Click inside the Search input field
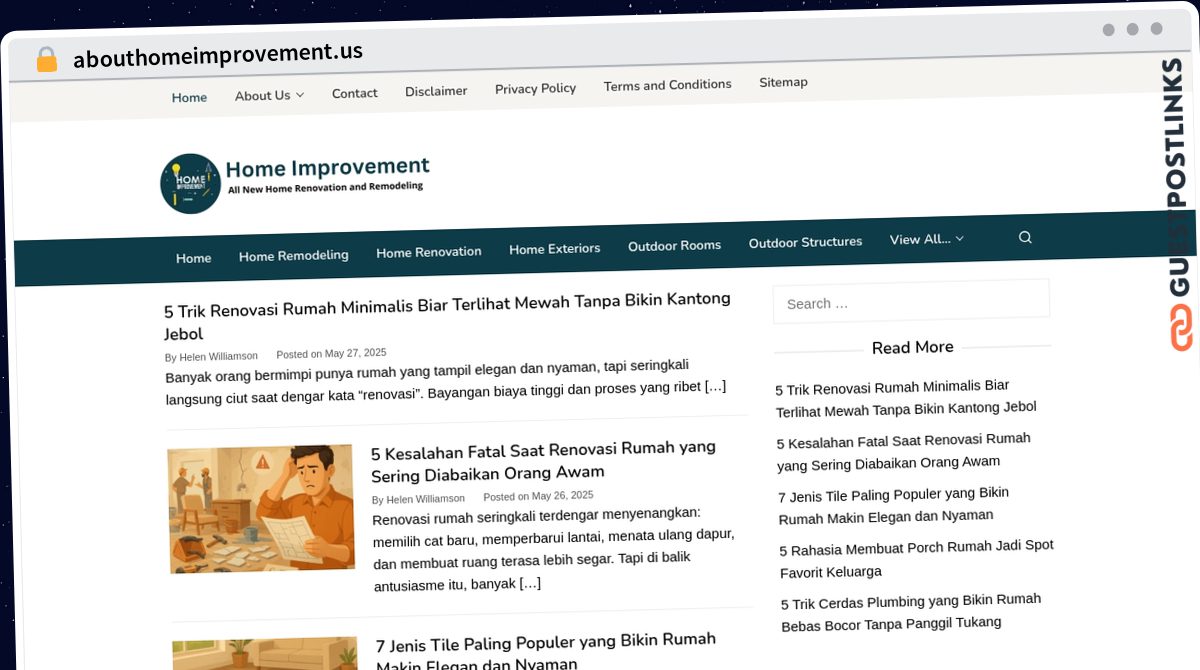Viewport: 1200px width, 670px height. (x=910, y=302)
